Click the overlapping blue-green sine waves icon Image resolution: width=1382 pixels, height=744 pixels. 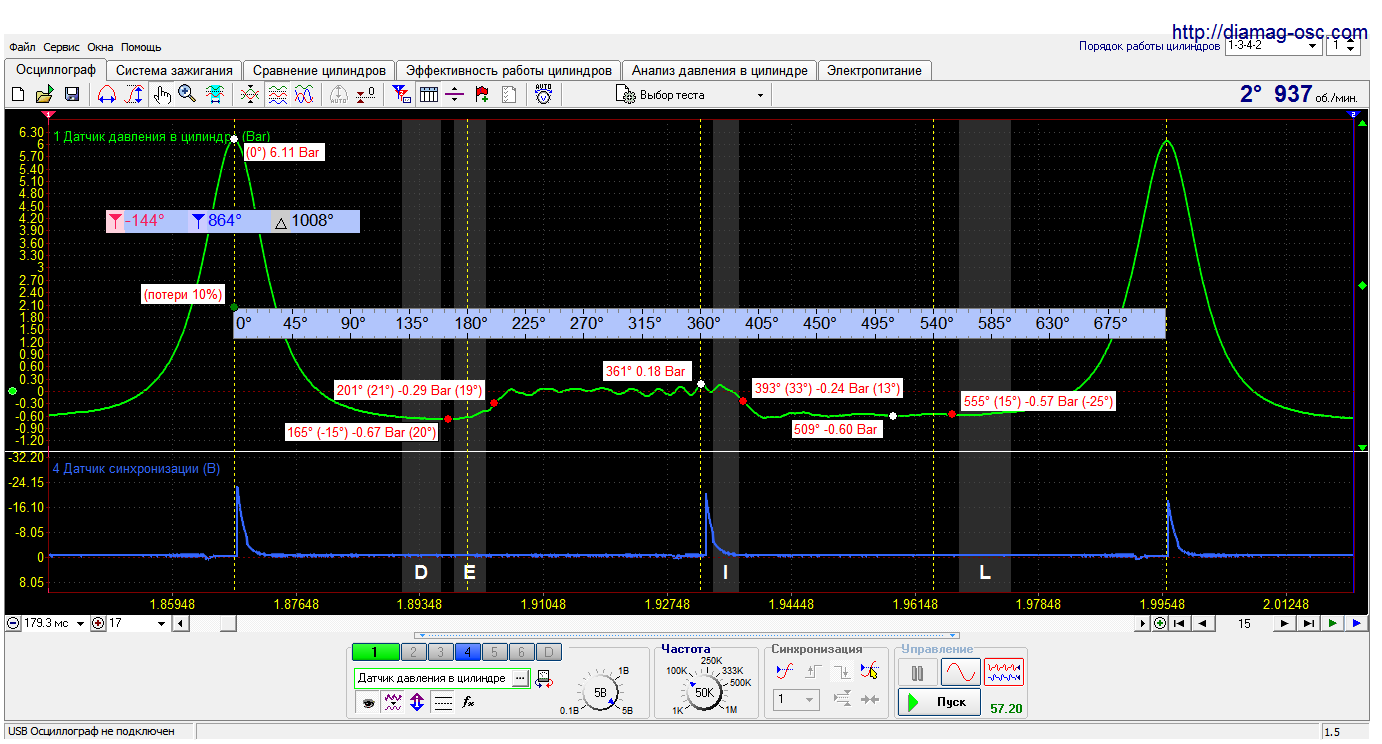pyautogui.click(x=304, y=94)
